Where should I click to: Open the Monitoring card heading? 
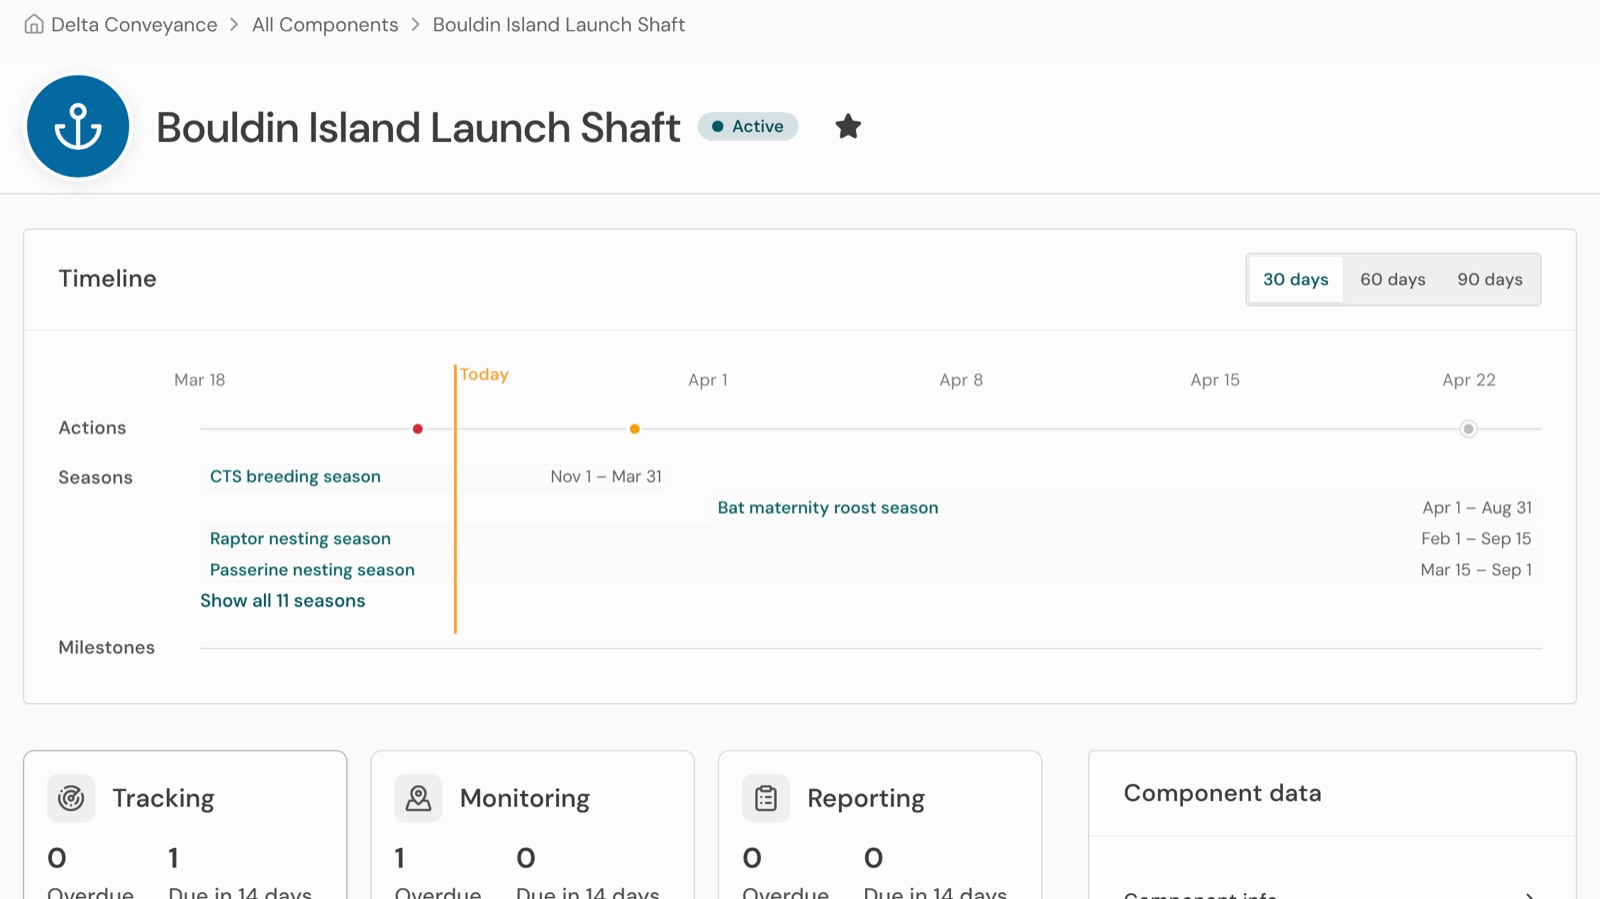[525, 798]
